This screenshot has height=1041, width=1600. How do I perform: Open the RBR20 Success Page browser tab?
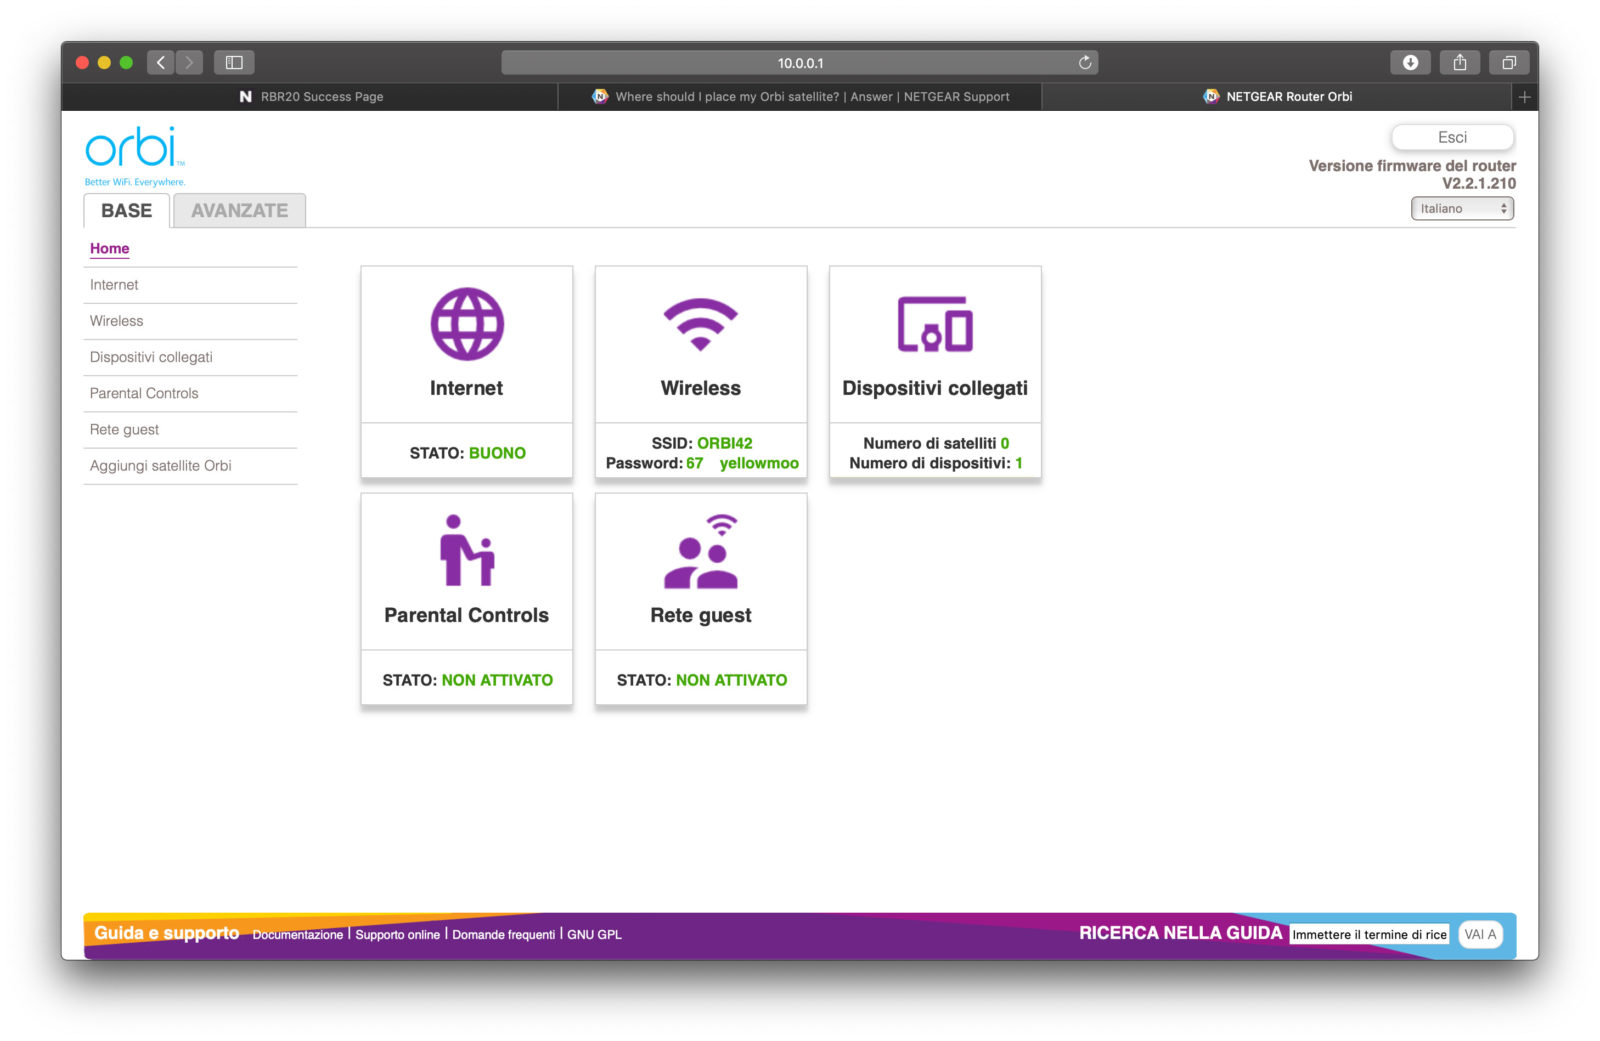click(310, 97)
